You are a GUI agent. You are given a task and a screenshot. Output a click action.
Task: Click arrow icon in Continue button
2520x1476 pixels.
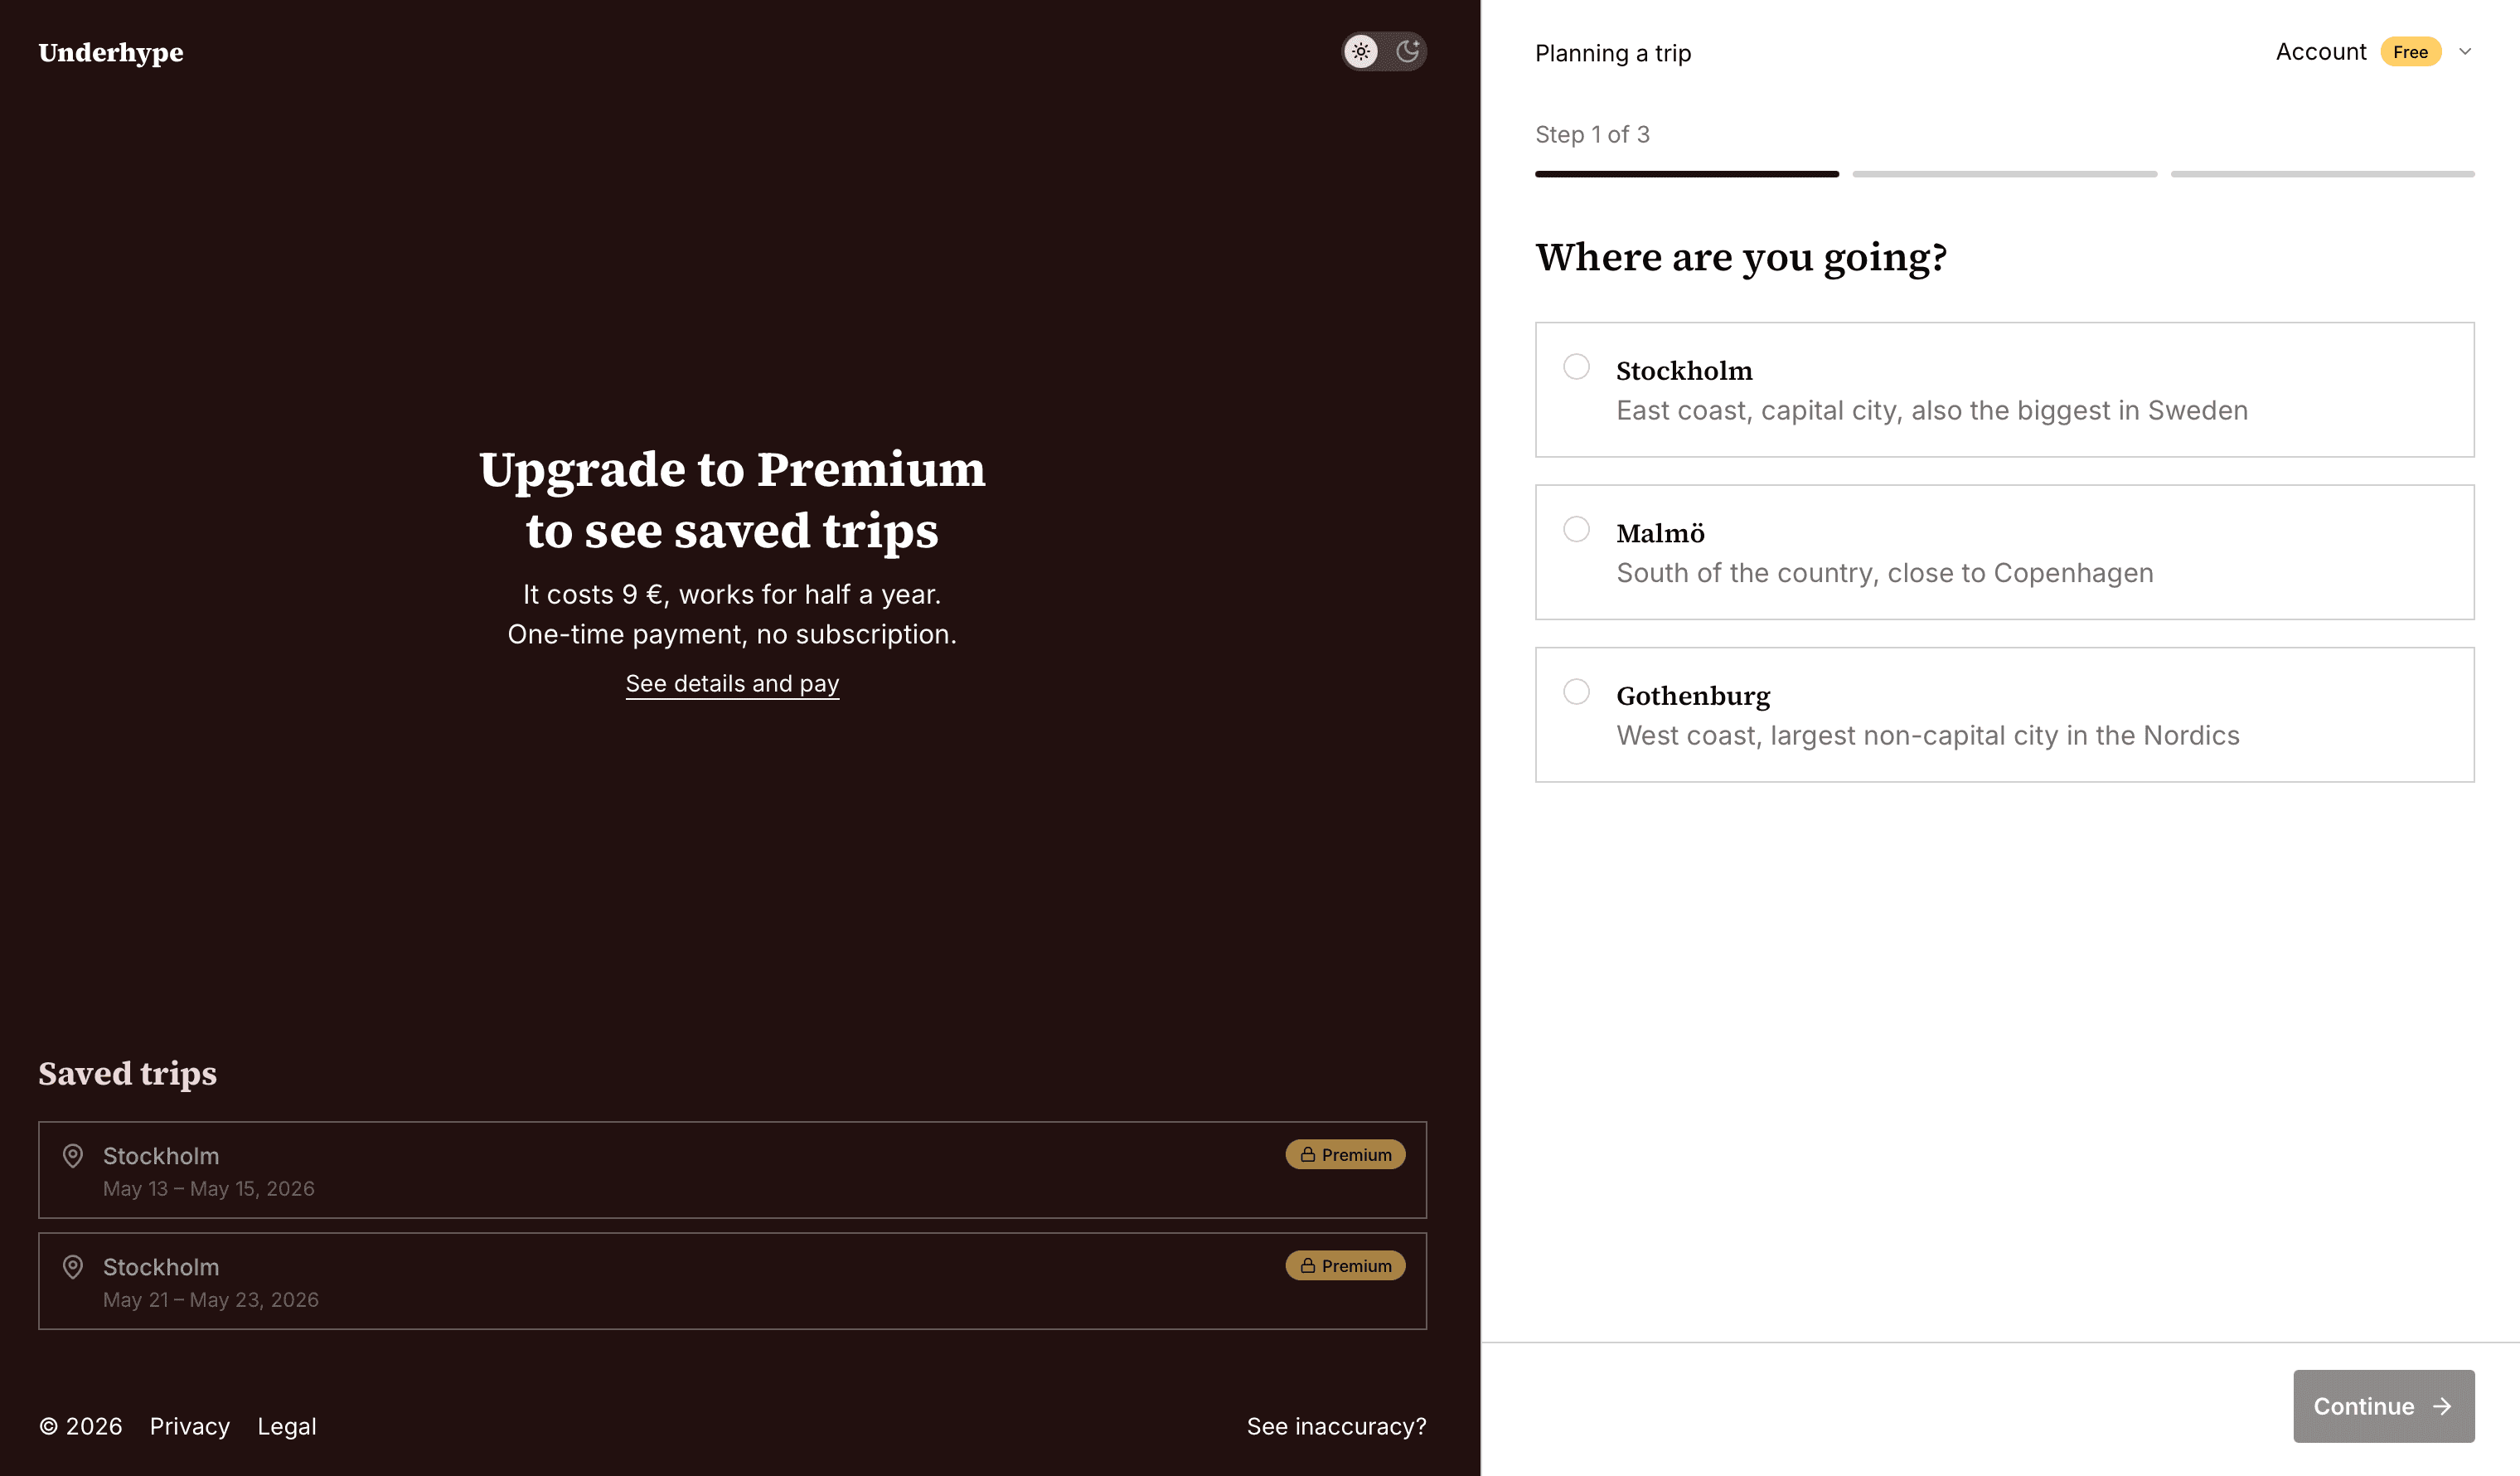(x=2442, y=1406)
